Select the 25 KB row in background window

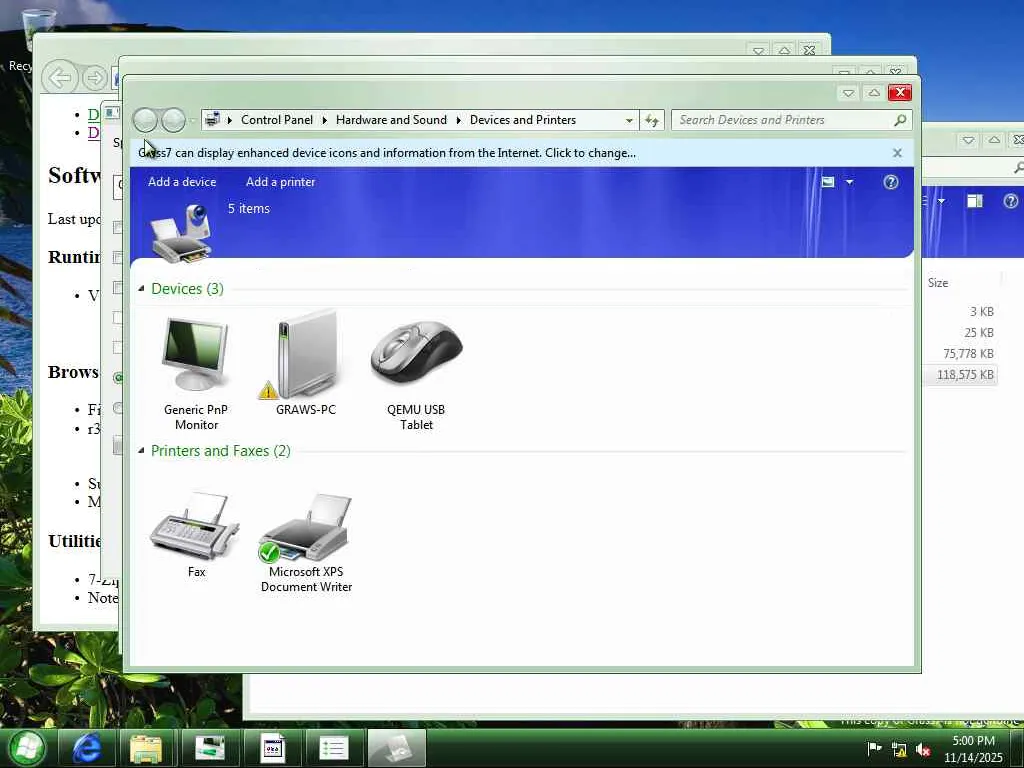click(960, 332)
